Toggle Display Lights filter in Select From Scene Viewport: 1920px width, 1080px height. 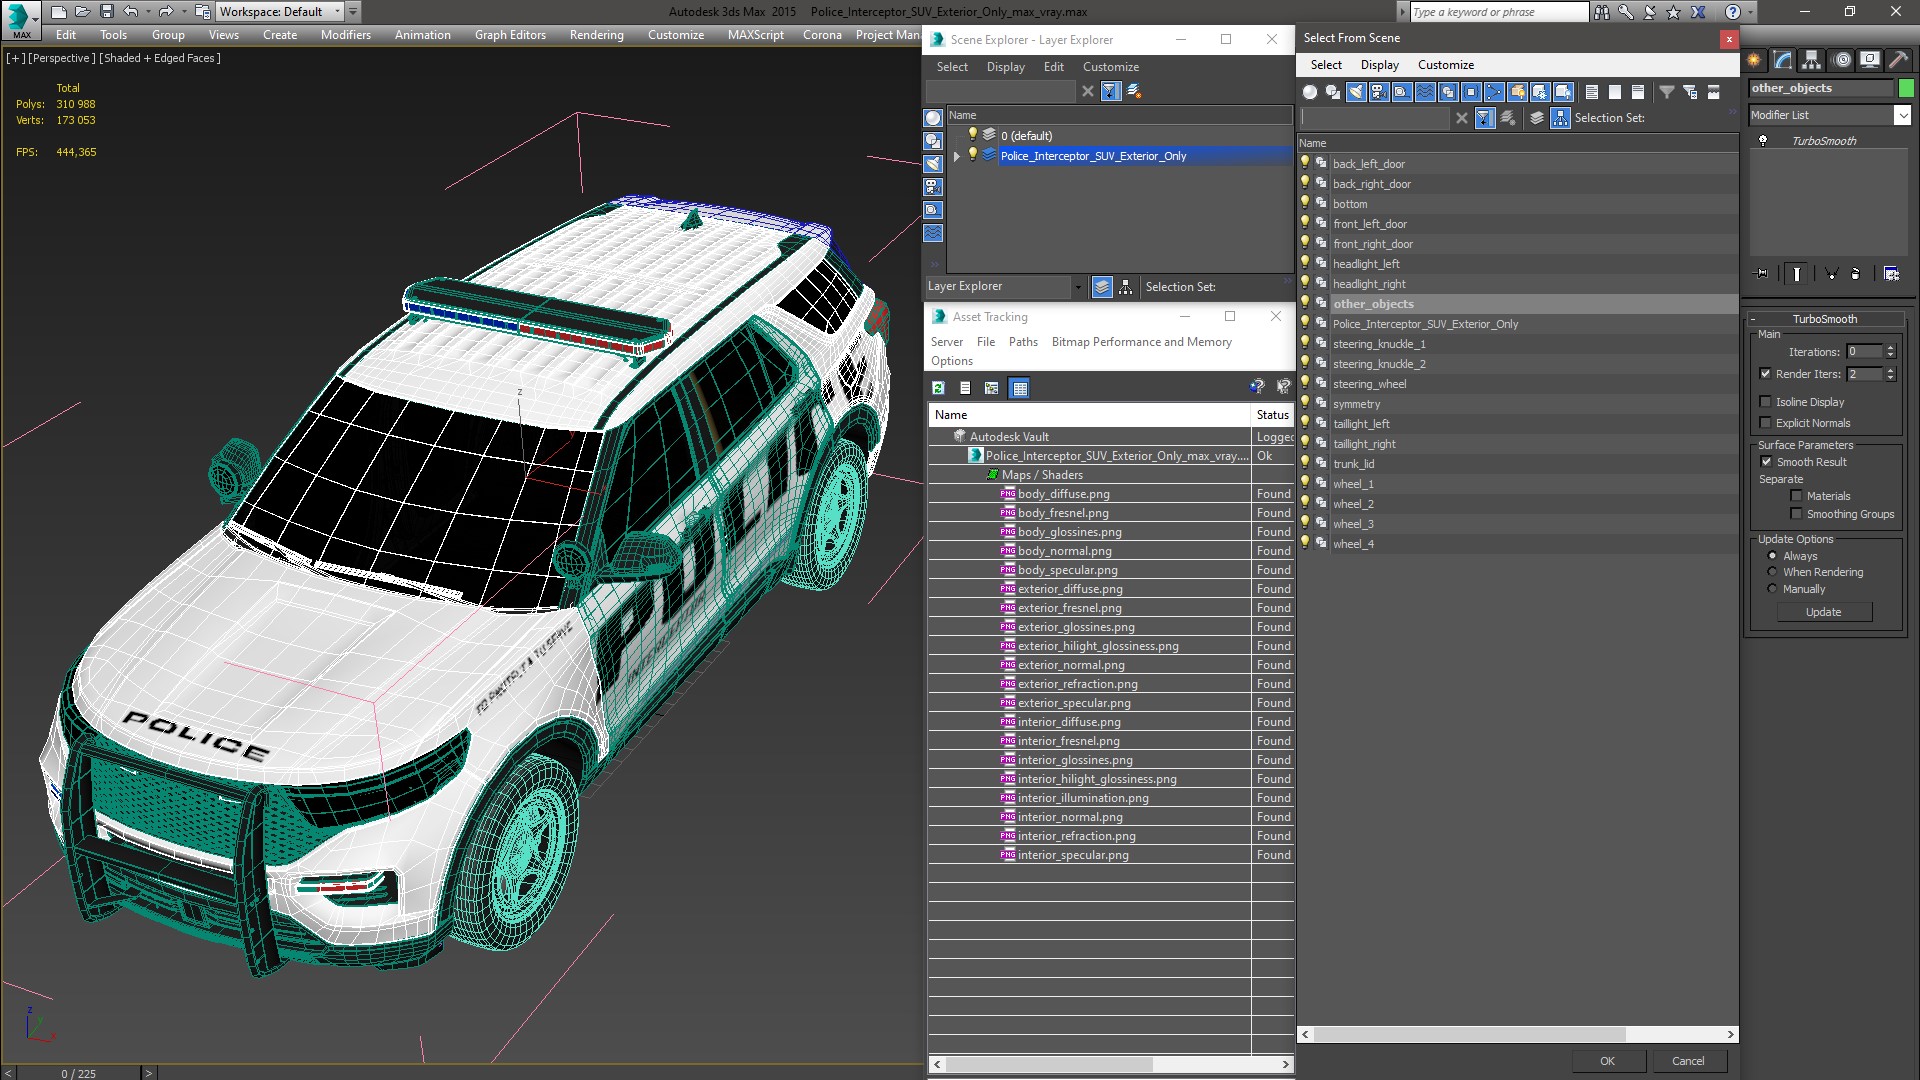point(1356,92)
